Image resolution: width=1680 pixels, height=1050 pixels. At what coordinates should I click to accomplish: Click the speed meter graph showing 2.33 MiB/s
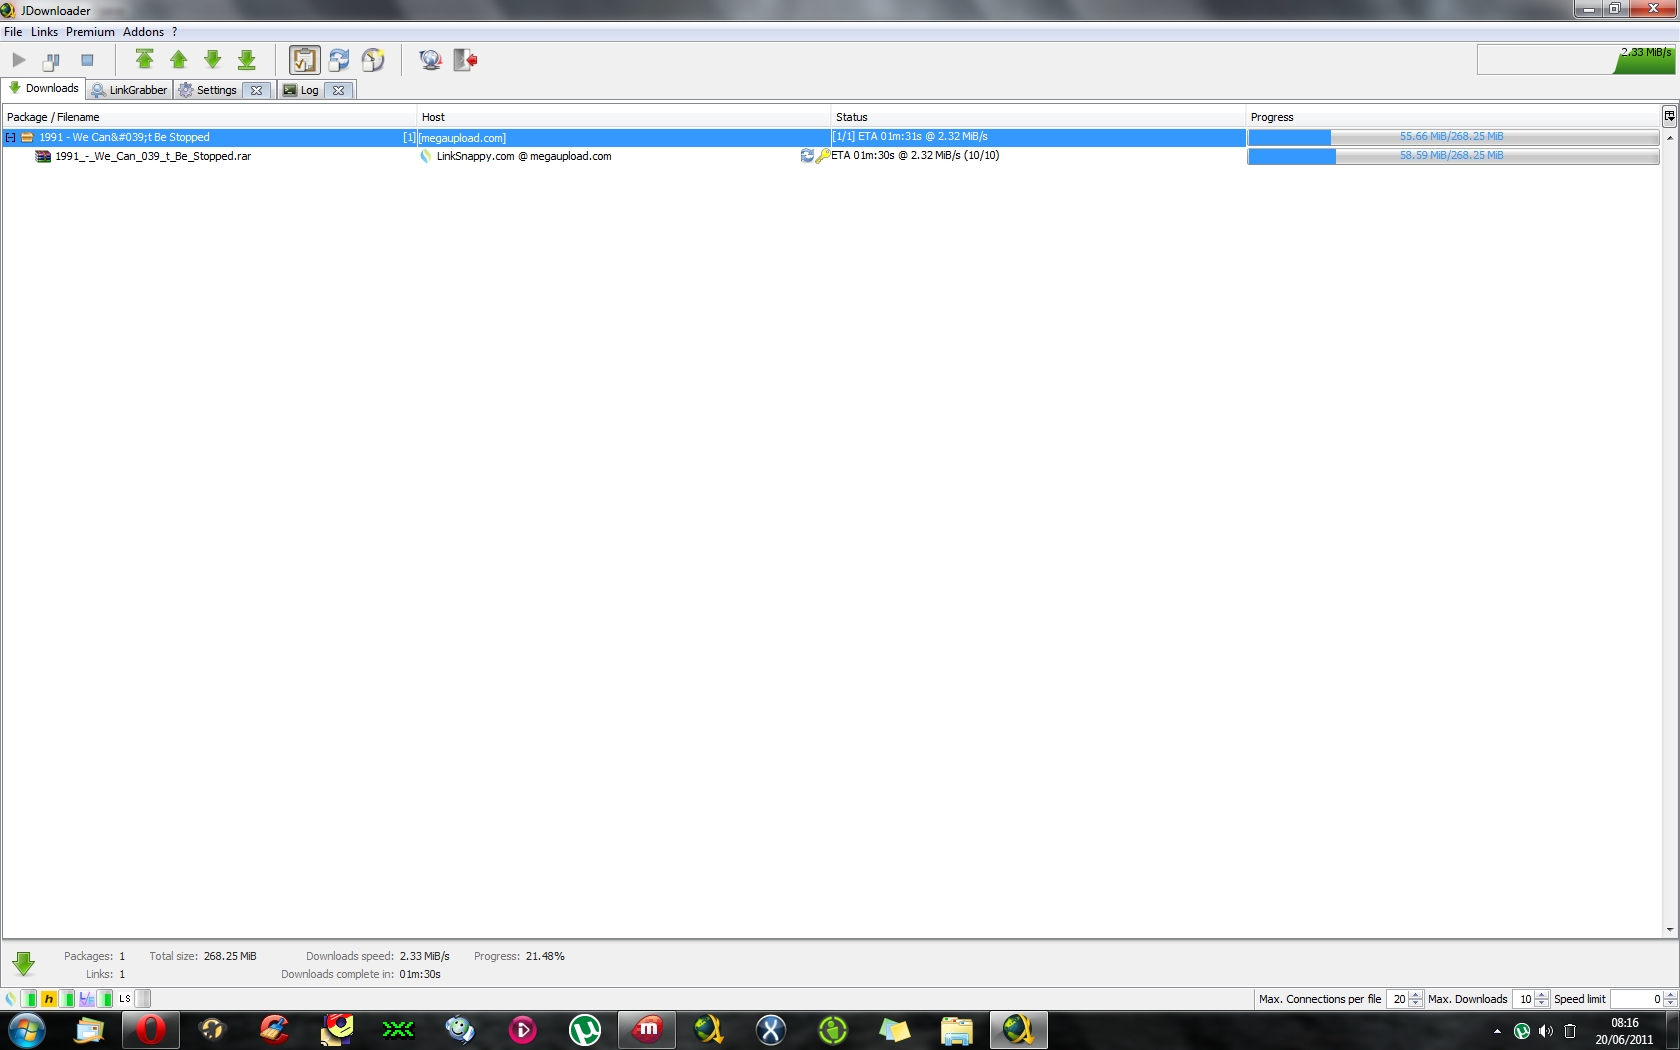point(1576,60)
